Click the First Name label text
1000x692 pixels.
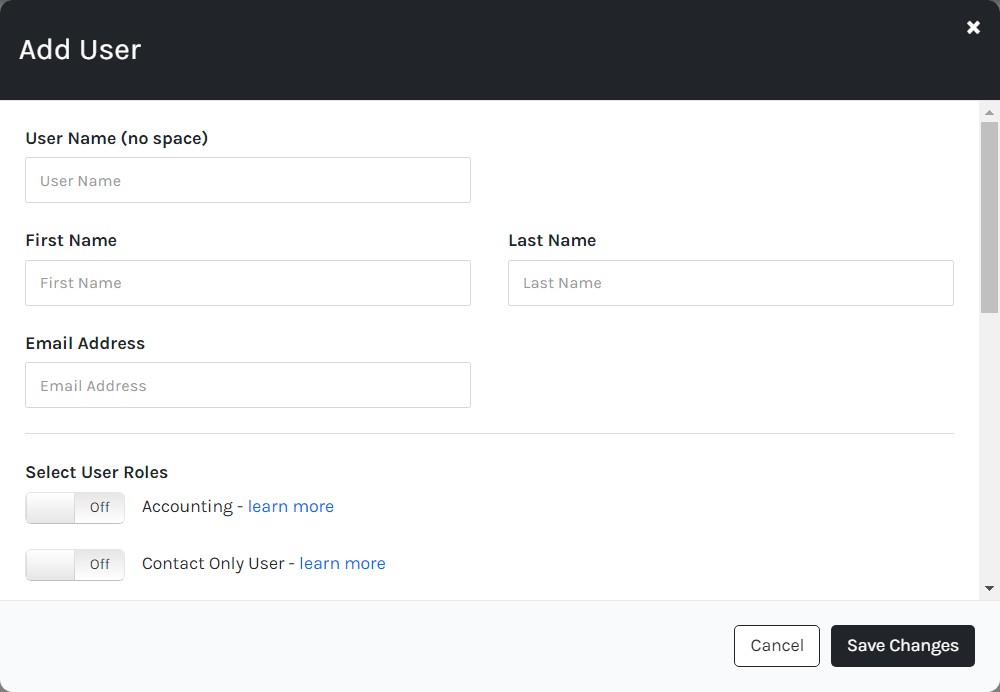[71, 240]
